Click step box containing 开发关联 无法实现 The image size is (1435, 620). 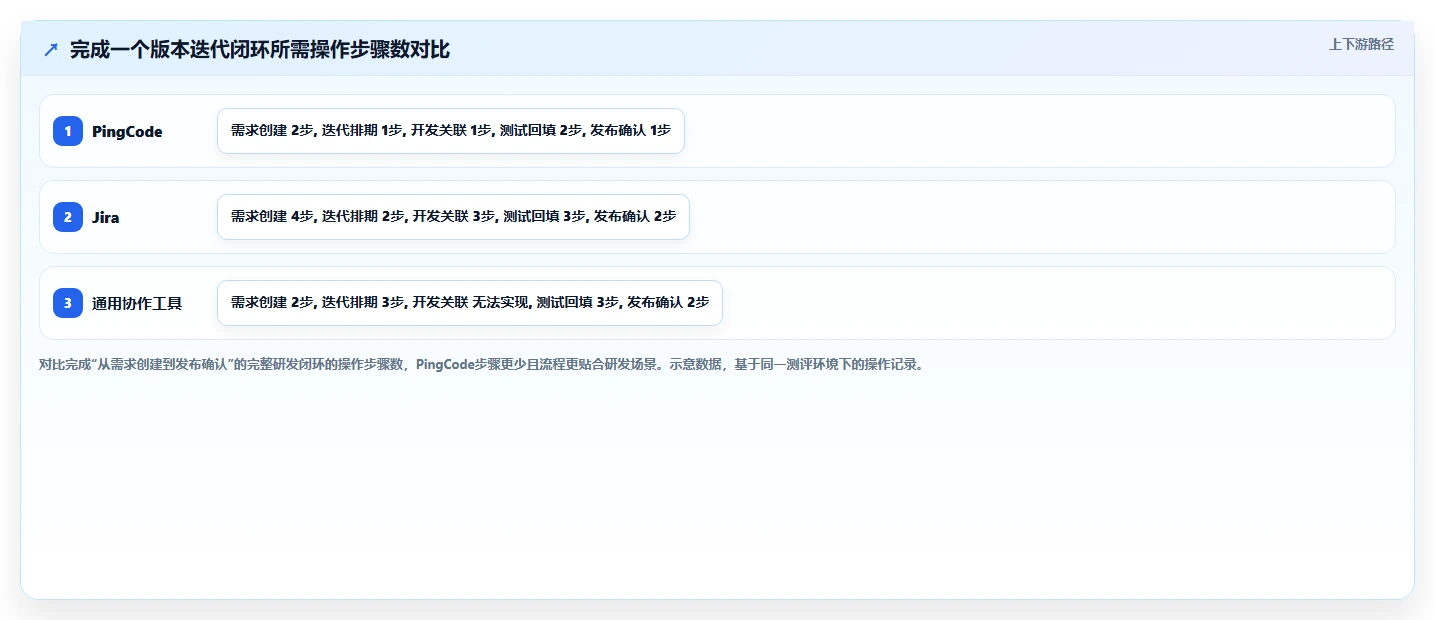pos(470,303)
